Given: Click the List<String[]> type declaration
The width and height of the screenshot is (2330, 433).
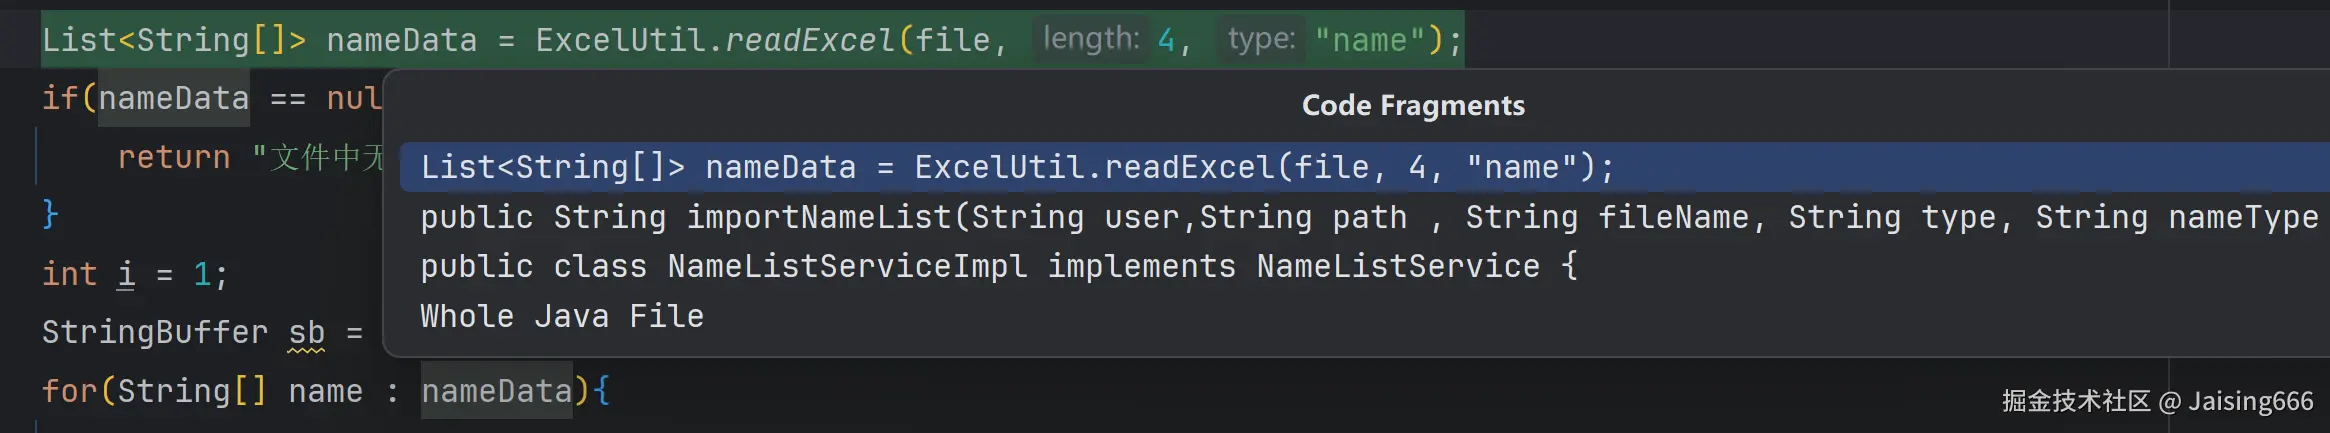Looking at the screenshot, I should [x=173, y=40].
